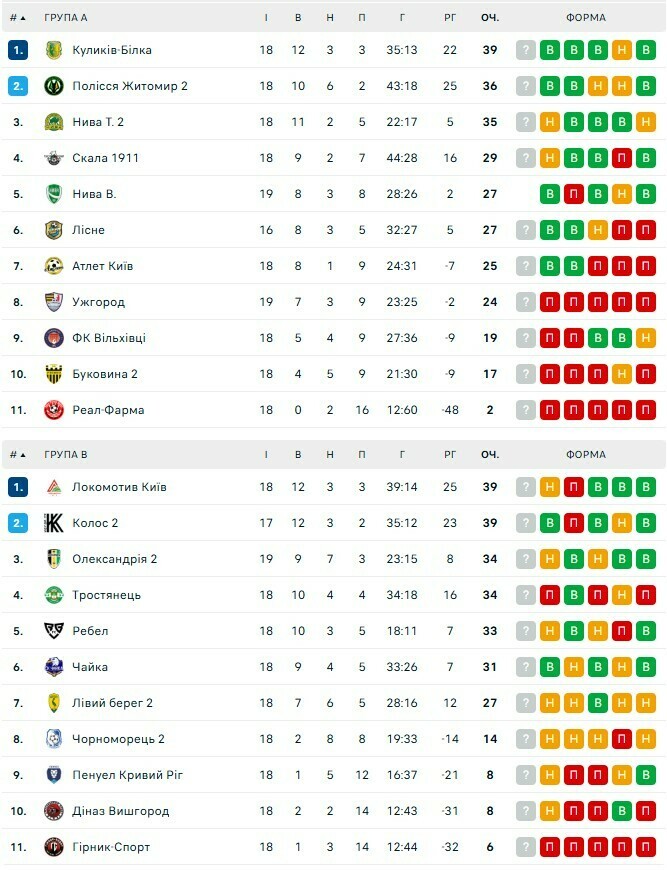Click the Куликів-Білка team crest icon
This screenshot has height=870, width=667.
point(54,50)
